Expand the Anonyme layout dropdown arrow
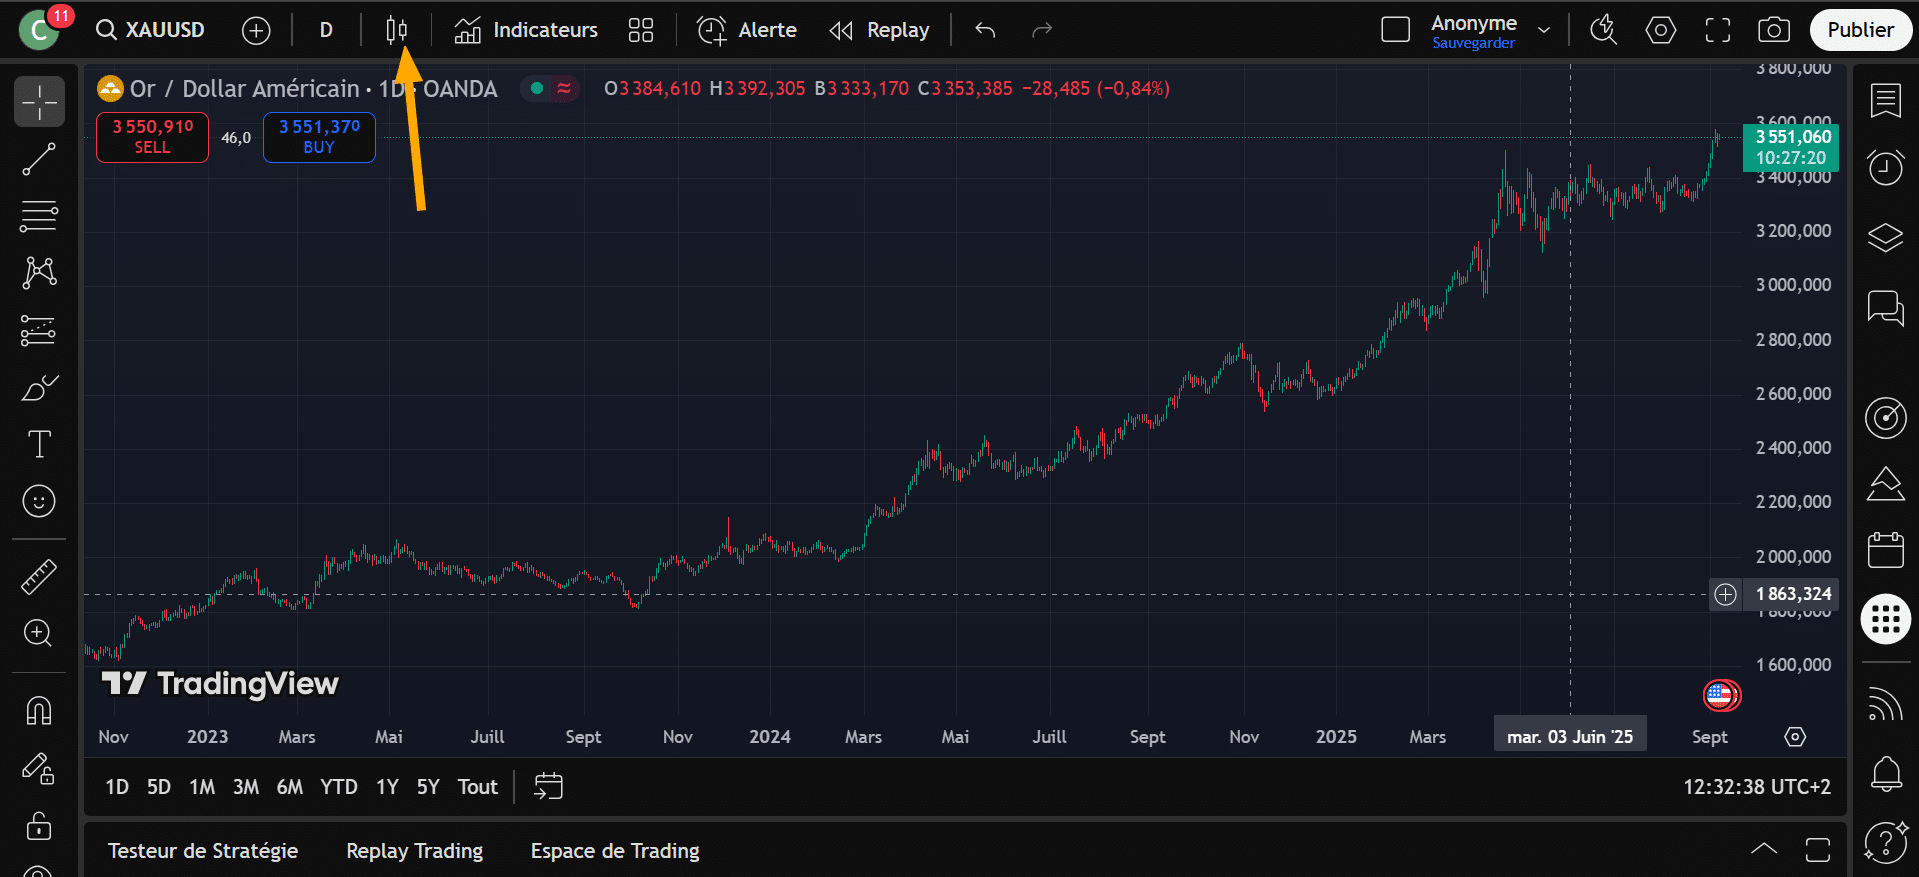1919x877 pixels. [1544, 30]
